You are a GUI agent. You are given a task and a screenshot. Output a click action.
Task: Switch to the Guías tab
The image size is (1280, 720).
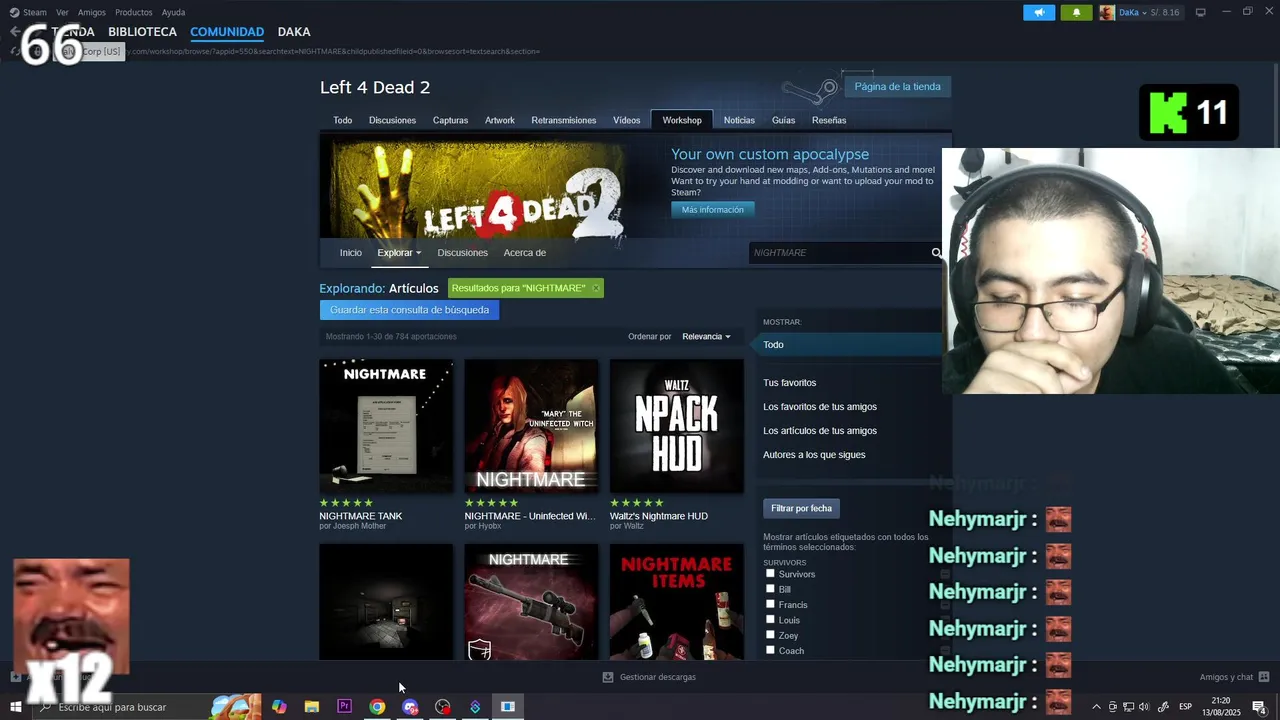click(783, 120)
